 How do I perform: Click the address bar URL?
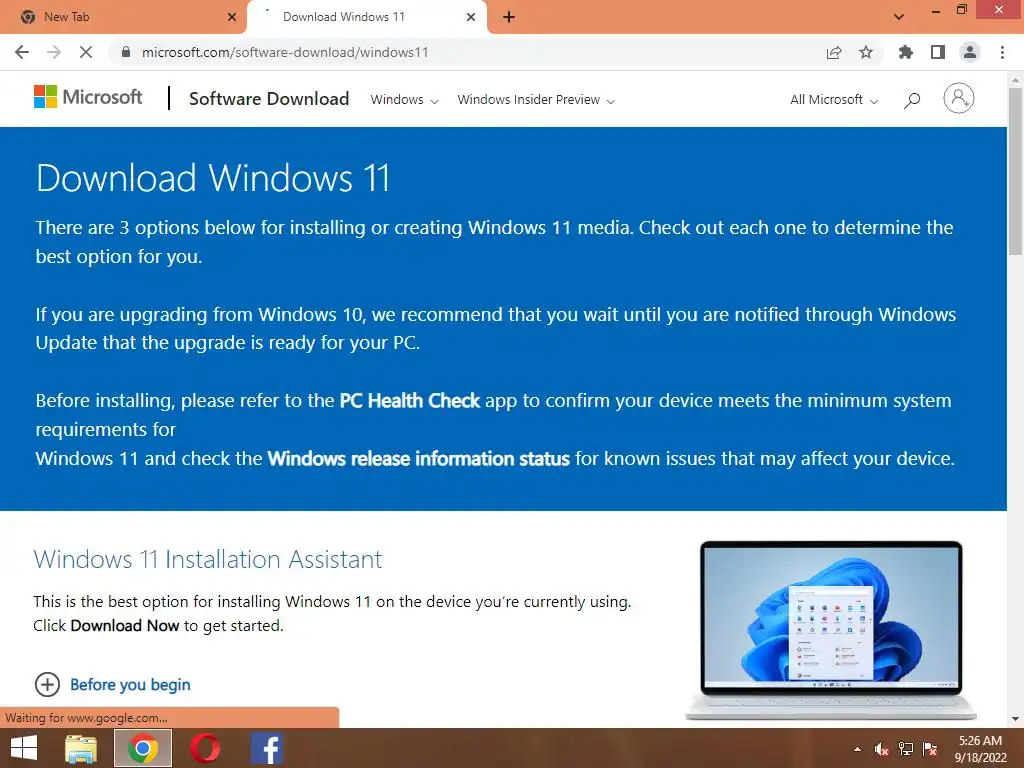click(285, 52)
